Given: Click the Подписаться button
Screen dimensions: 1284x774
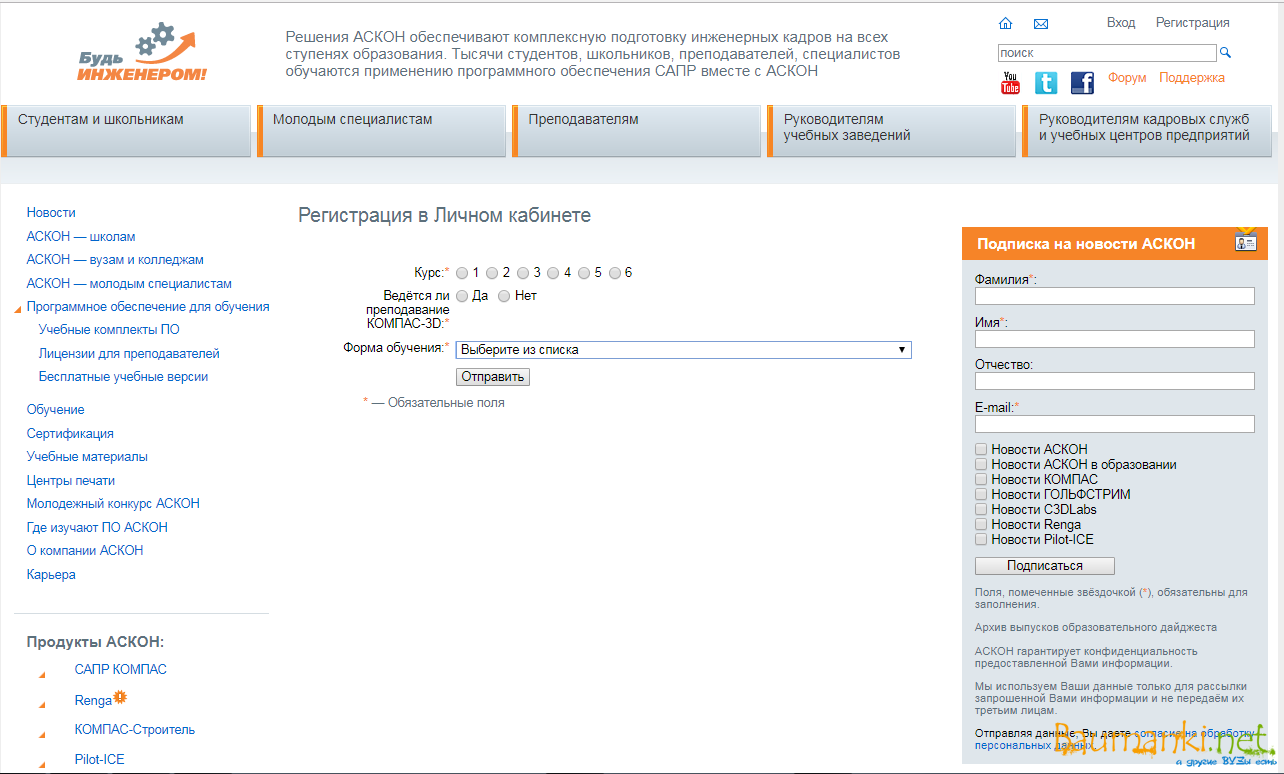Looking at the screenshot, I should (1045, 566).
